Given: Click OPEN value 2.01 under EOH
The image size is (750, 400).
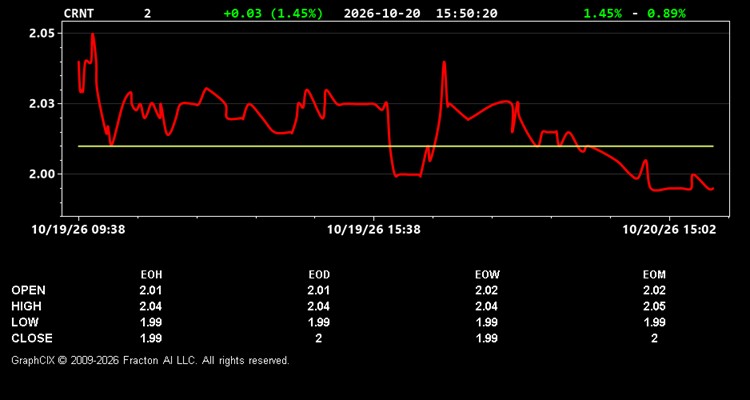Looking at the screenshot, I should click(x=151, y=290).
